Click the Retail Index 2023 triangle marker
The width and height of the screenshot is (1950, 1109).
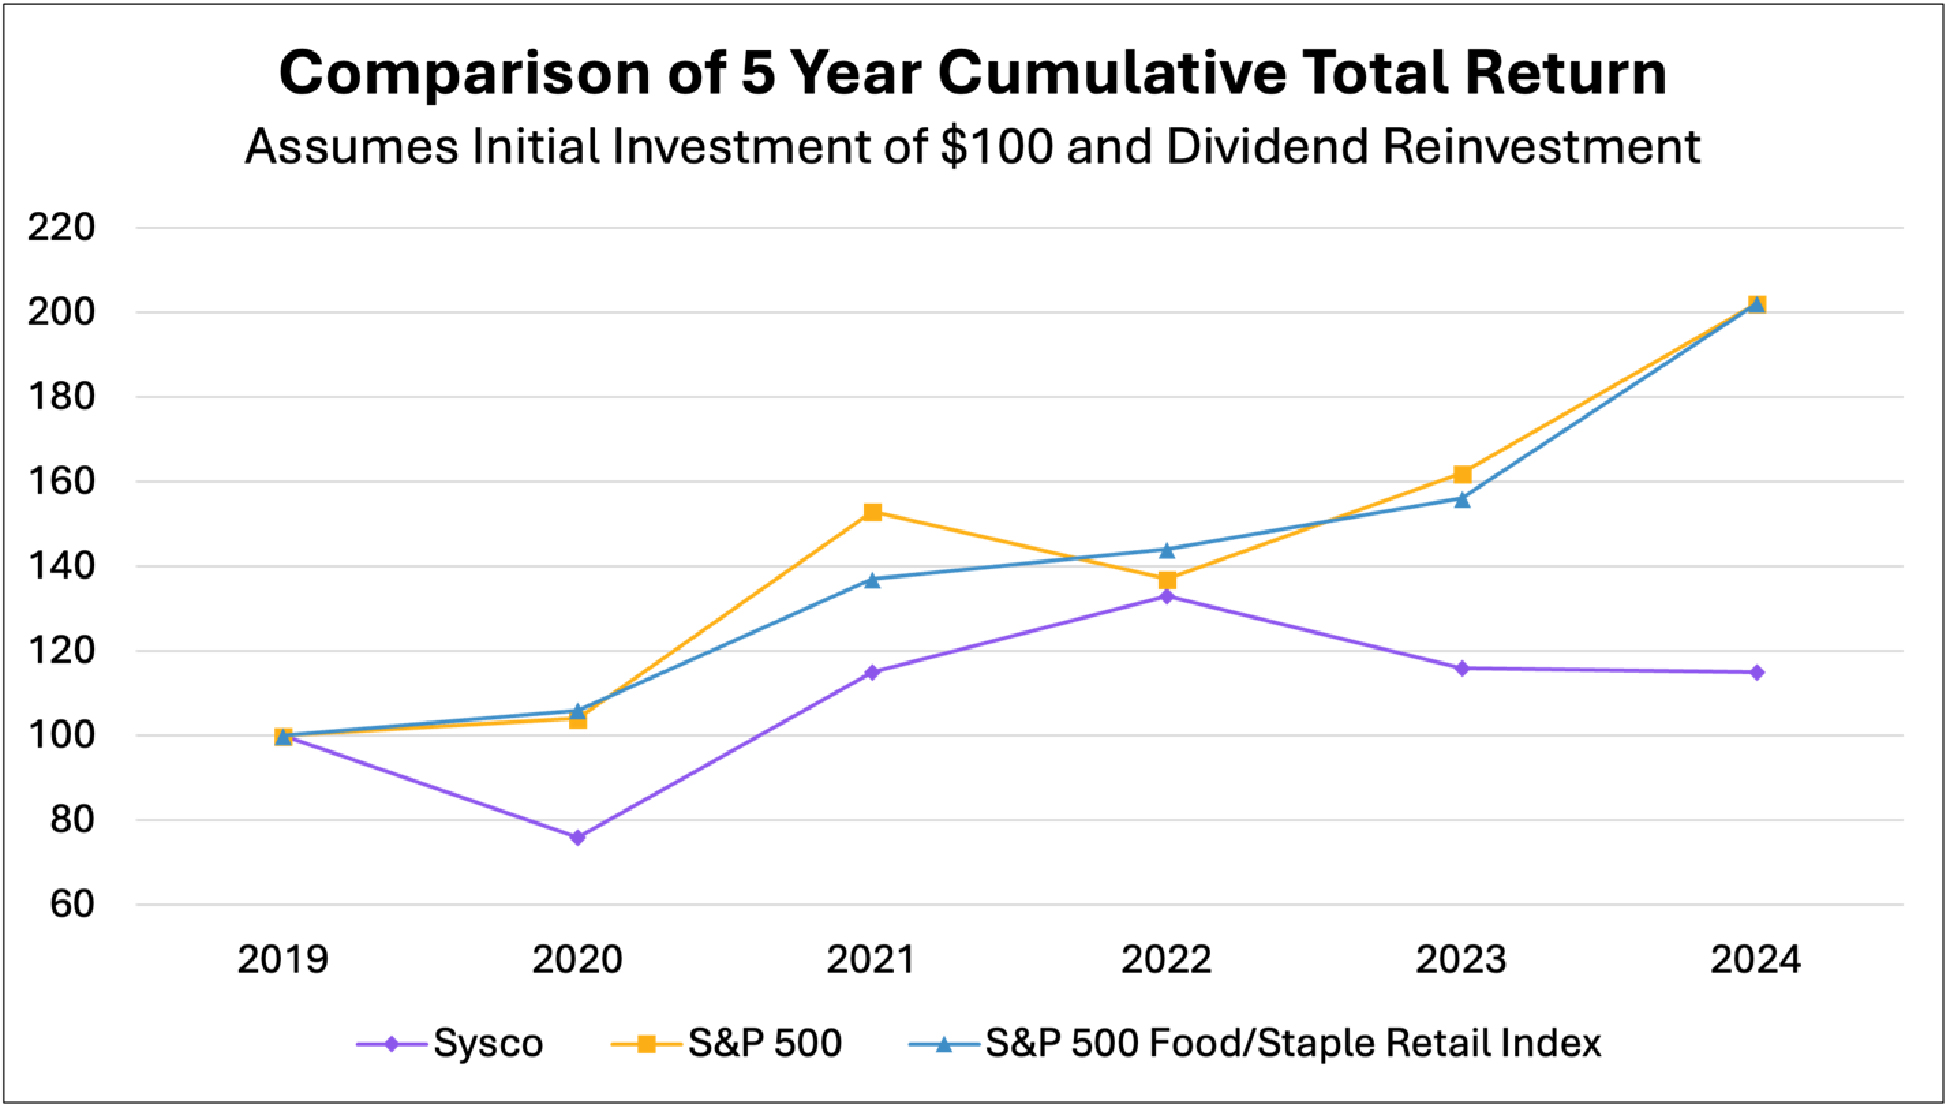[1462, 499]
